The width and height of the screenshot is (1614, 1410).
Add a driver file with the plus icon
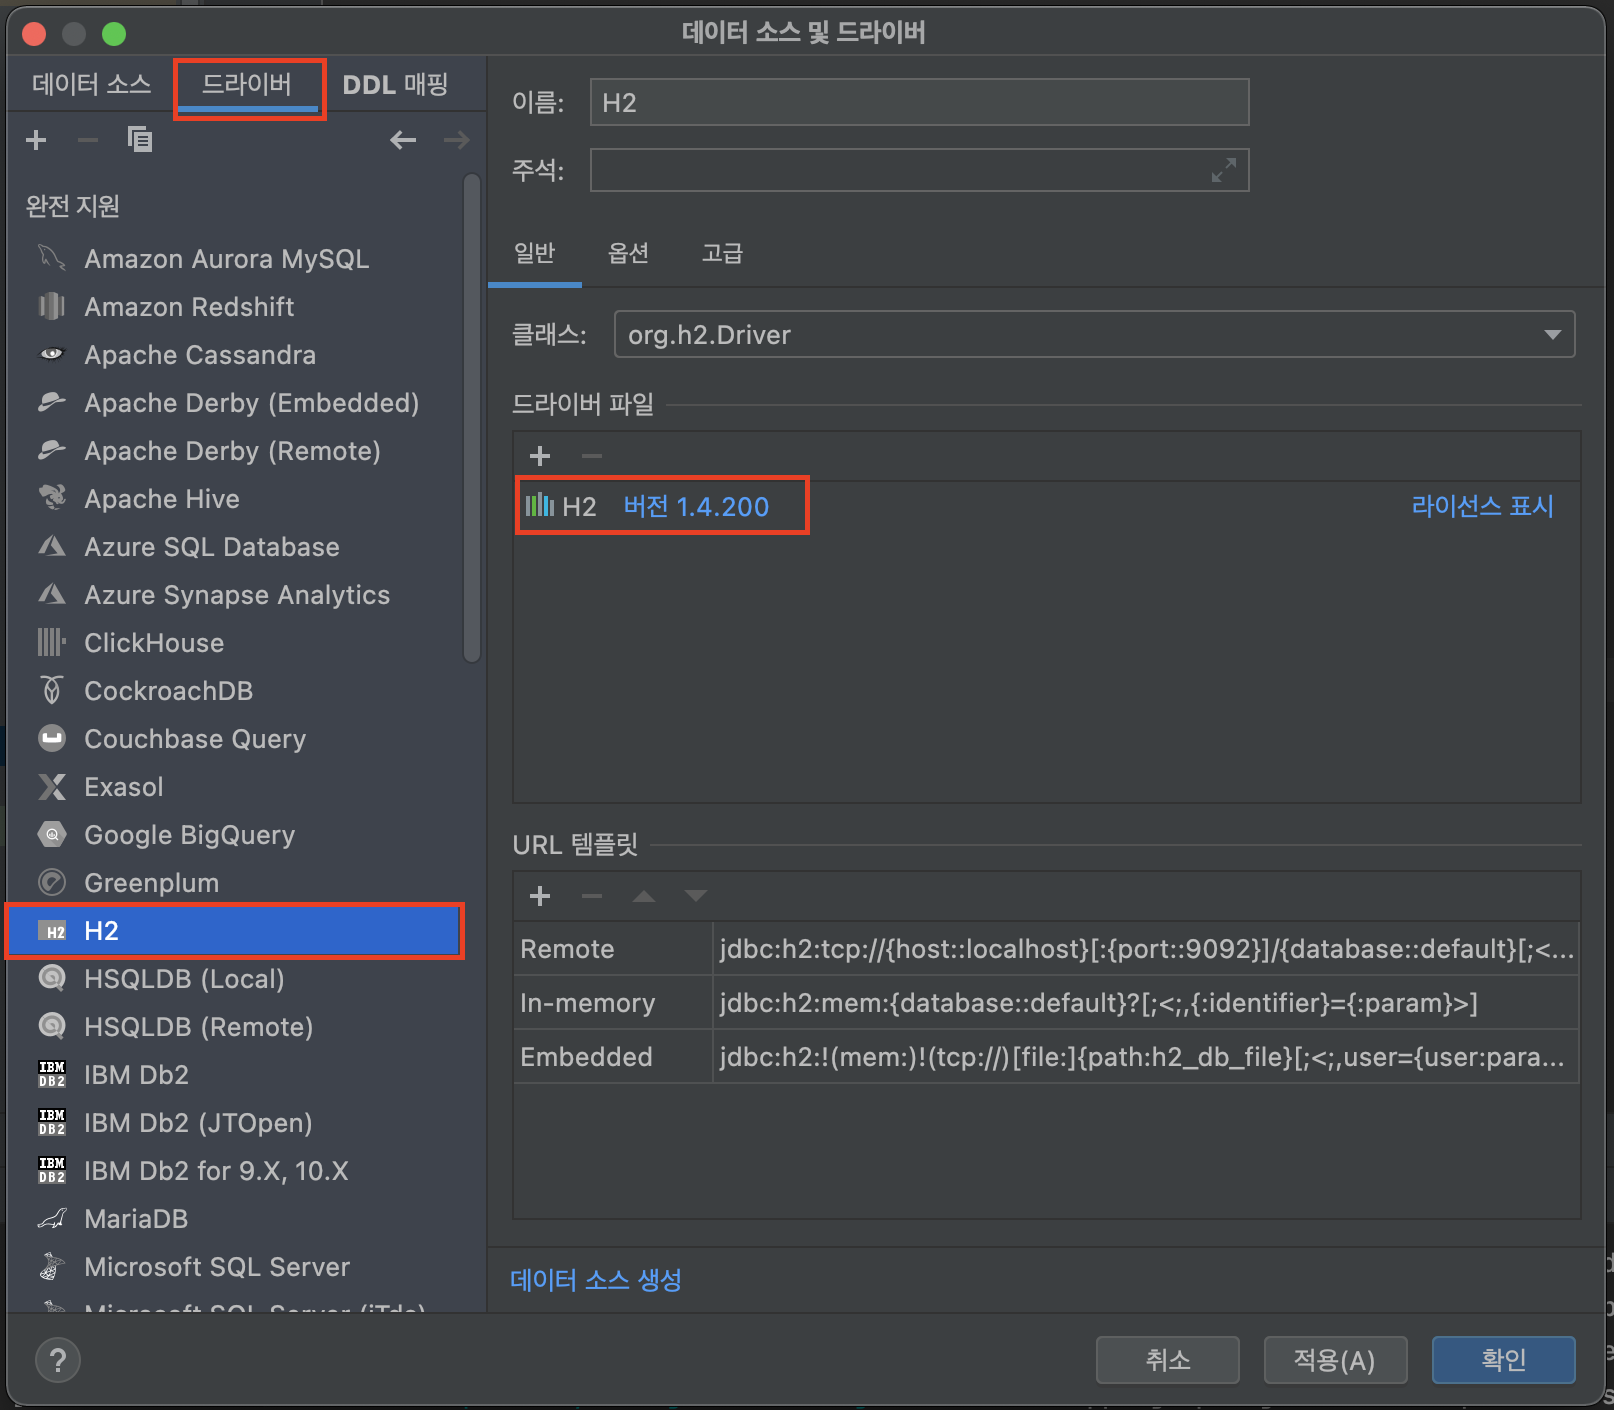pos(540,456)
